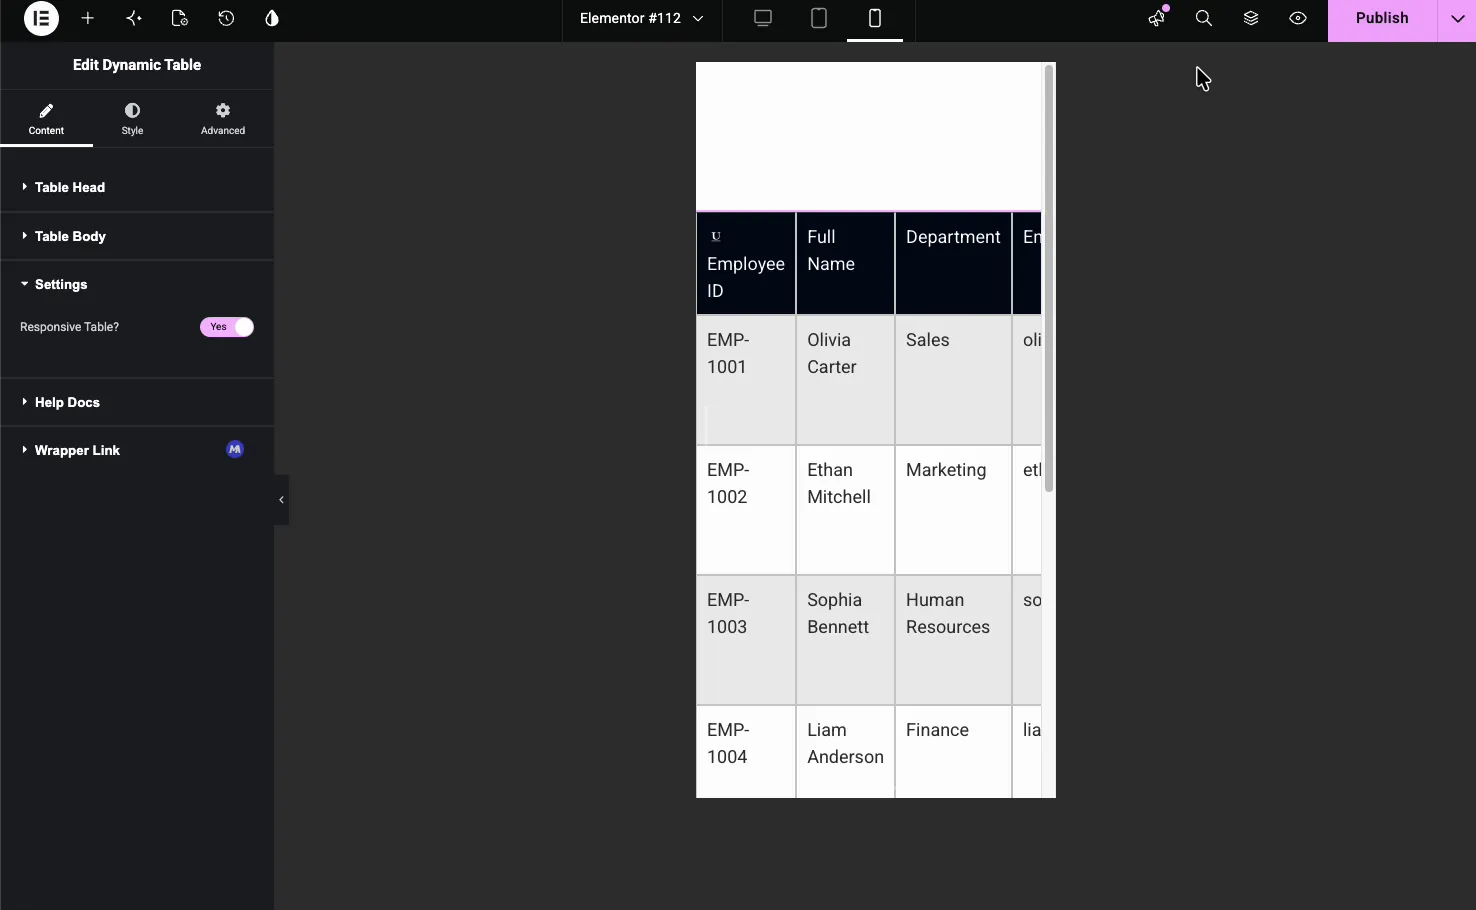Viewport: 1476px width, 910px height.
Task: Turn off the Responsive Table toggle
Action: point(227,327)
